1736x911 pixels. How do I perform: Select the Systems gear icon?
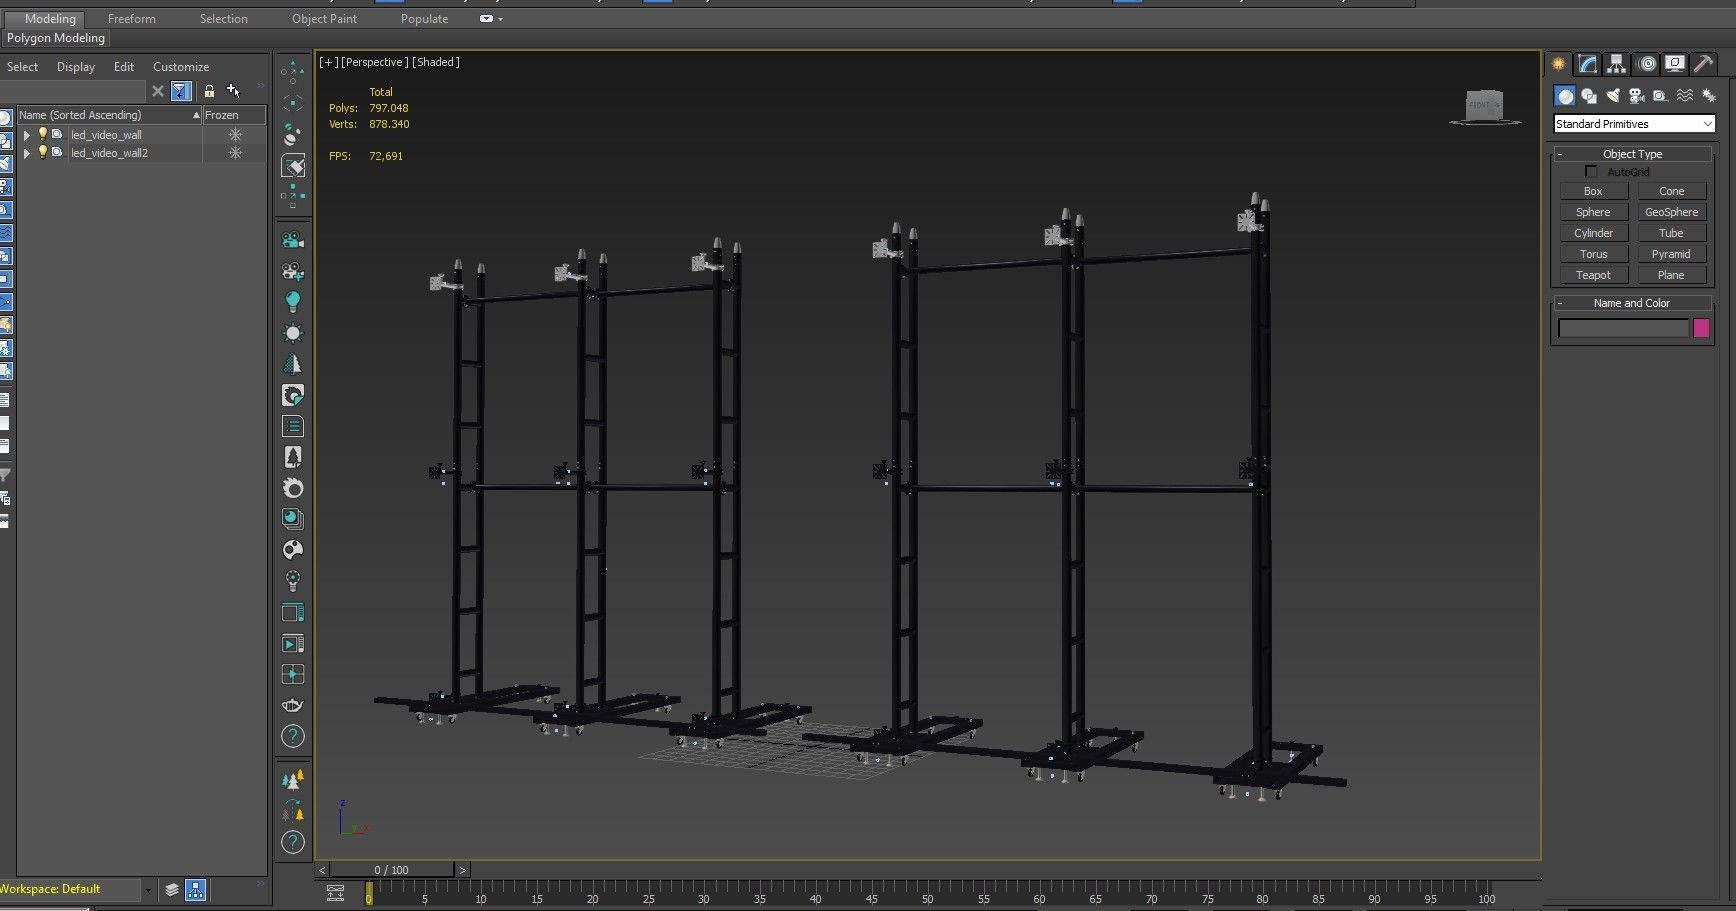[x=1709, y=96]
